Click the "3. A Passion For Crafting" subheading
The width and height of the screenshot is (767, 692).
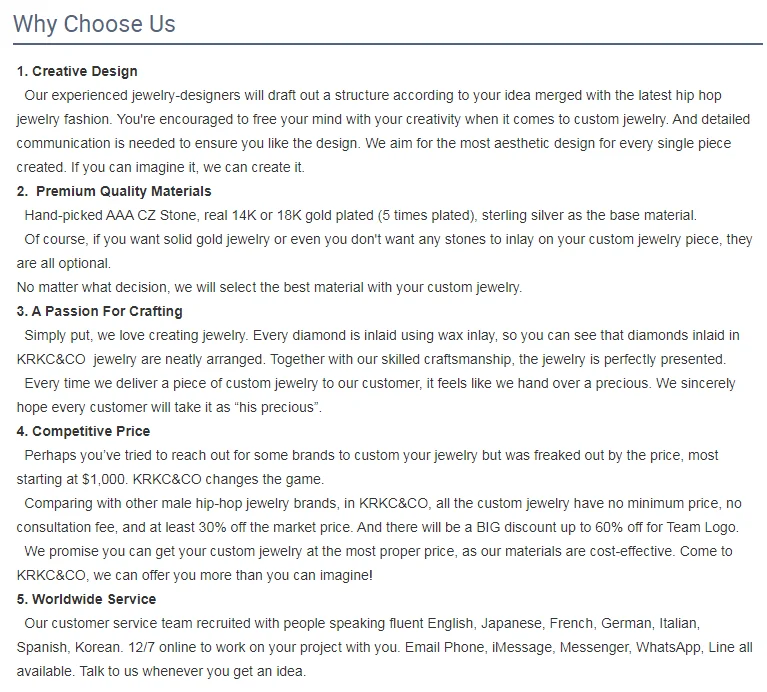tap(99, 311)
